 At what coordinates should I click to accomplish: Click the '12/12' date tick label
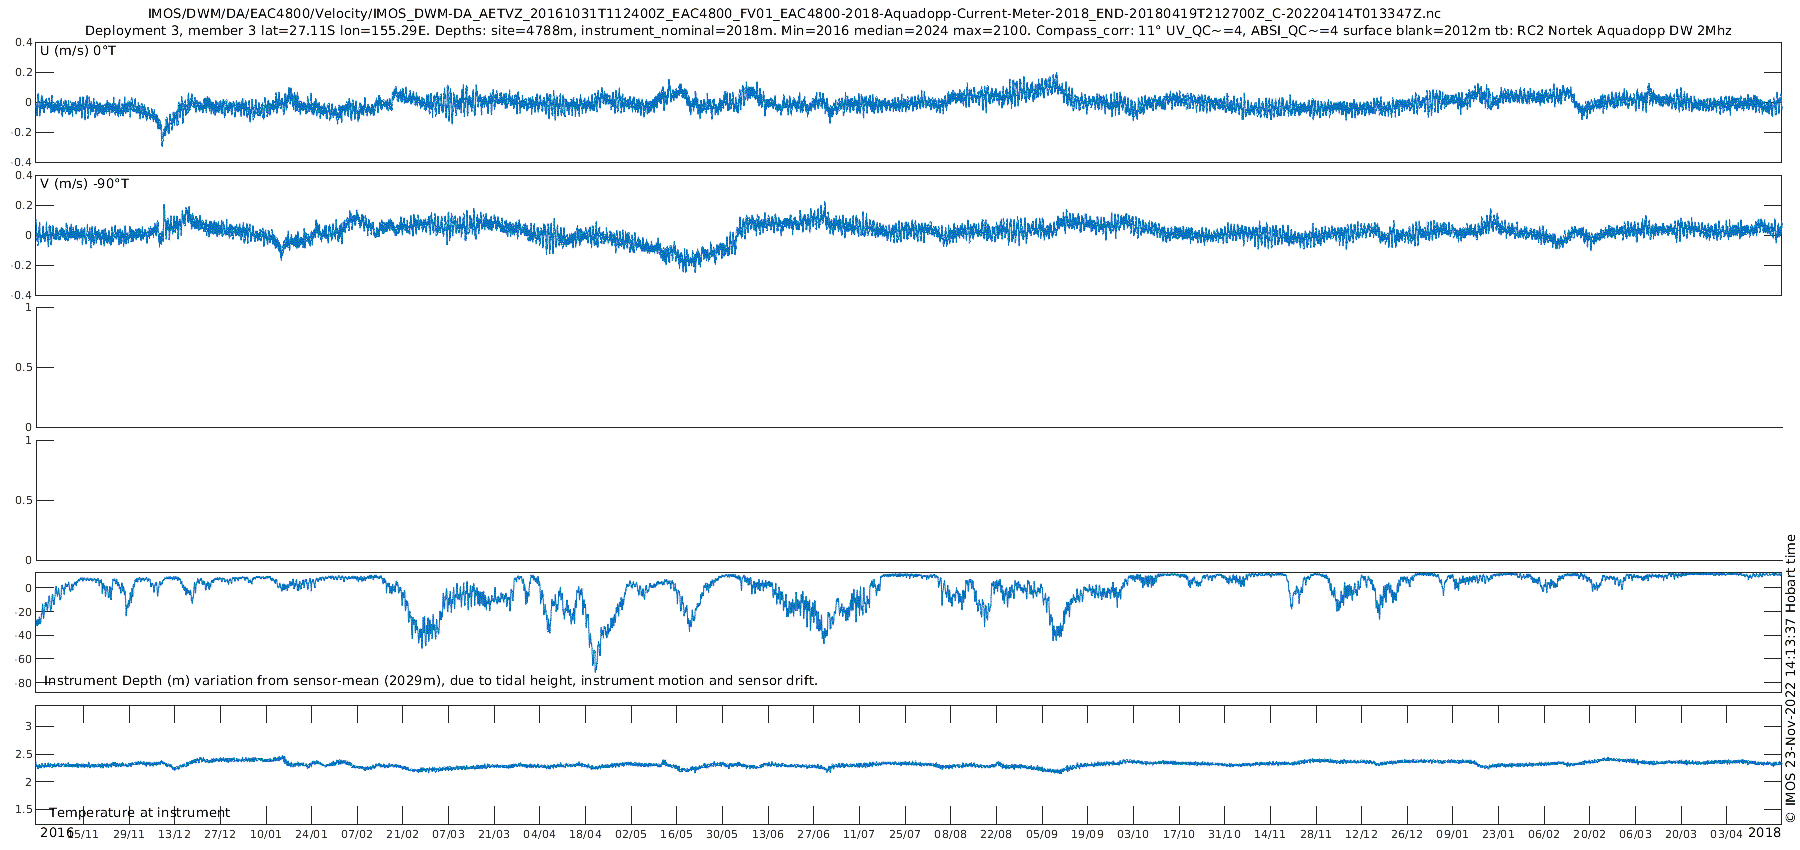point(1361,834)
